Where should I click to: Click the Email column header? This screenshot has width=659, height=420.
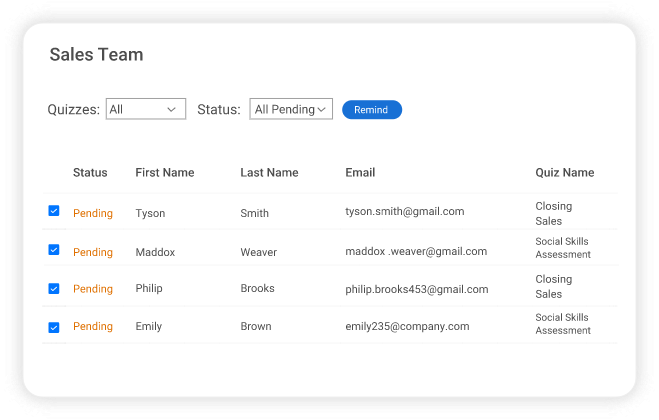[360, 173]
